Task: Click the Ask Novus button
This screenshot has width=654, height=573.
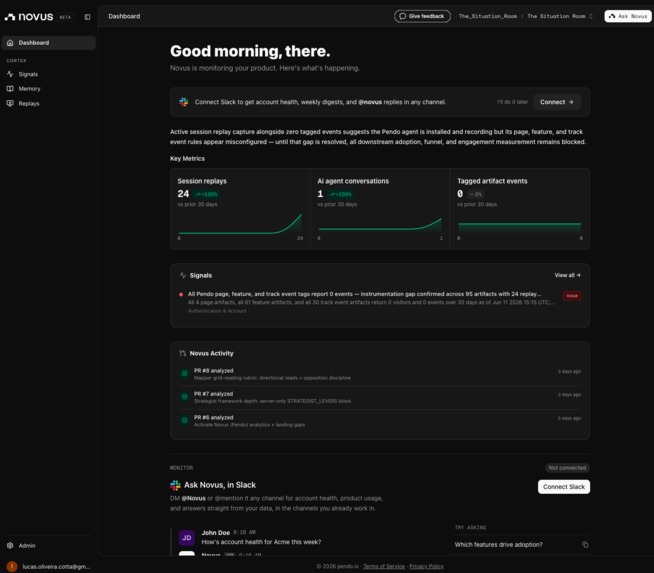Action: [x=628, y=16]
